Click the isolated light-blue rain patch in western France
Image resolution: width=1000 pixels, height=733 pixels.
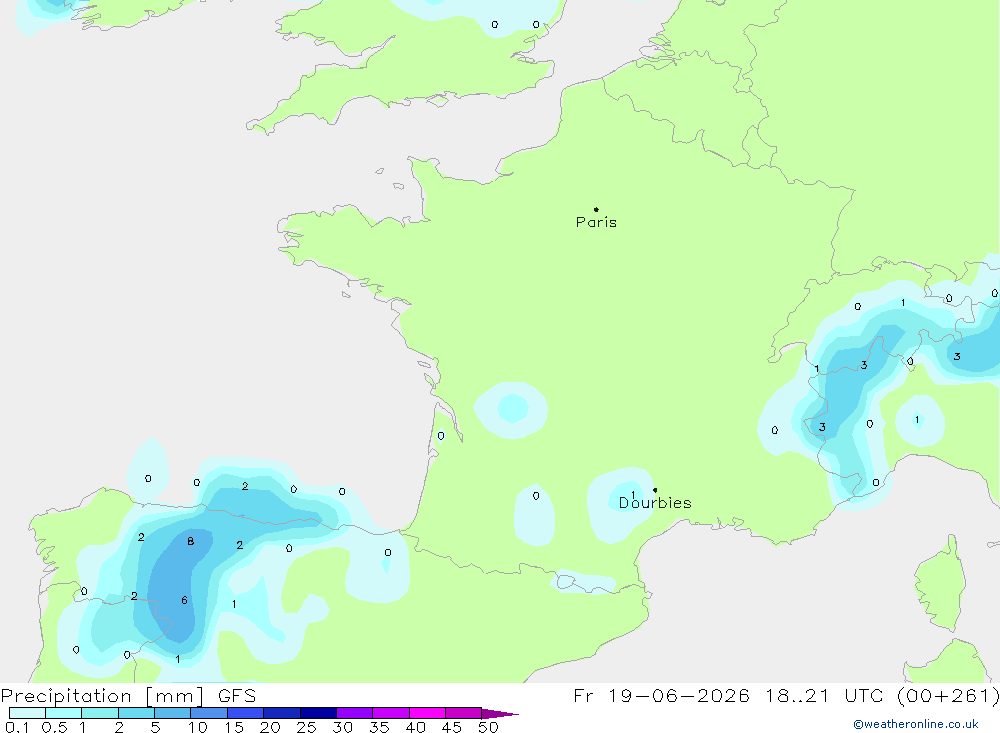click(511, 410)
